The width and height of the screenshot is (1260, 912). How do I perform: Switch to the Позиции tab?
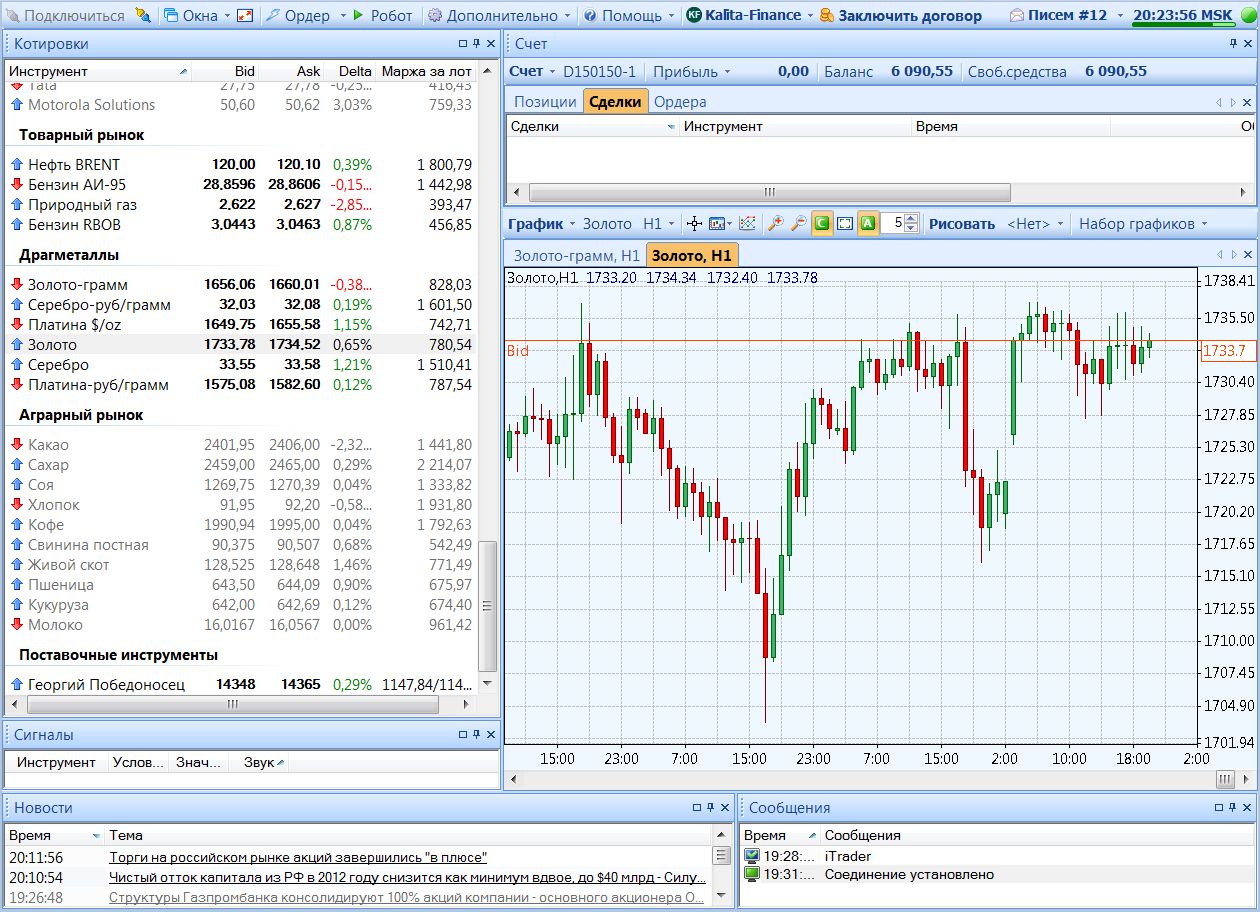[544, 101]
